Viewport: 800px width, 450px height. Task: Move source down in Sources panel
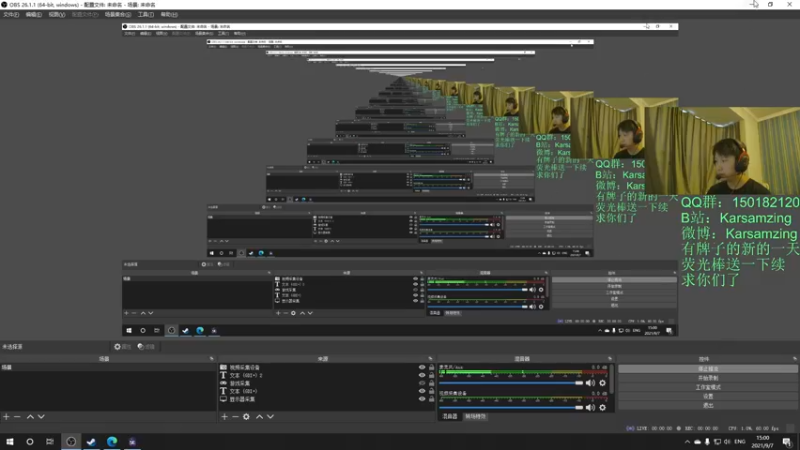click(x=270, y=417)
